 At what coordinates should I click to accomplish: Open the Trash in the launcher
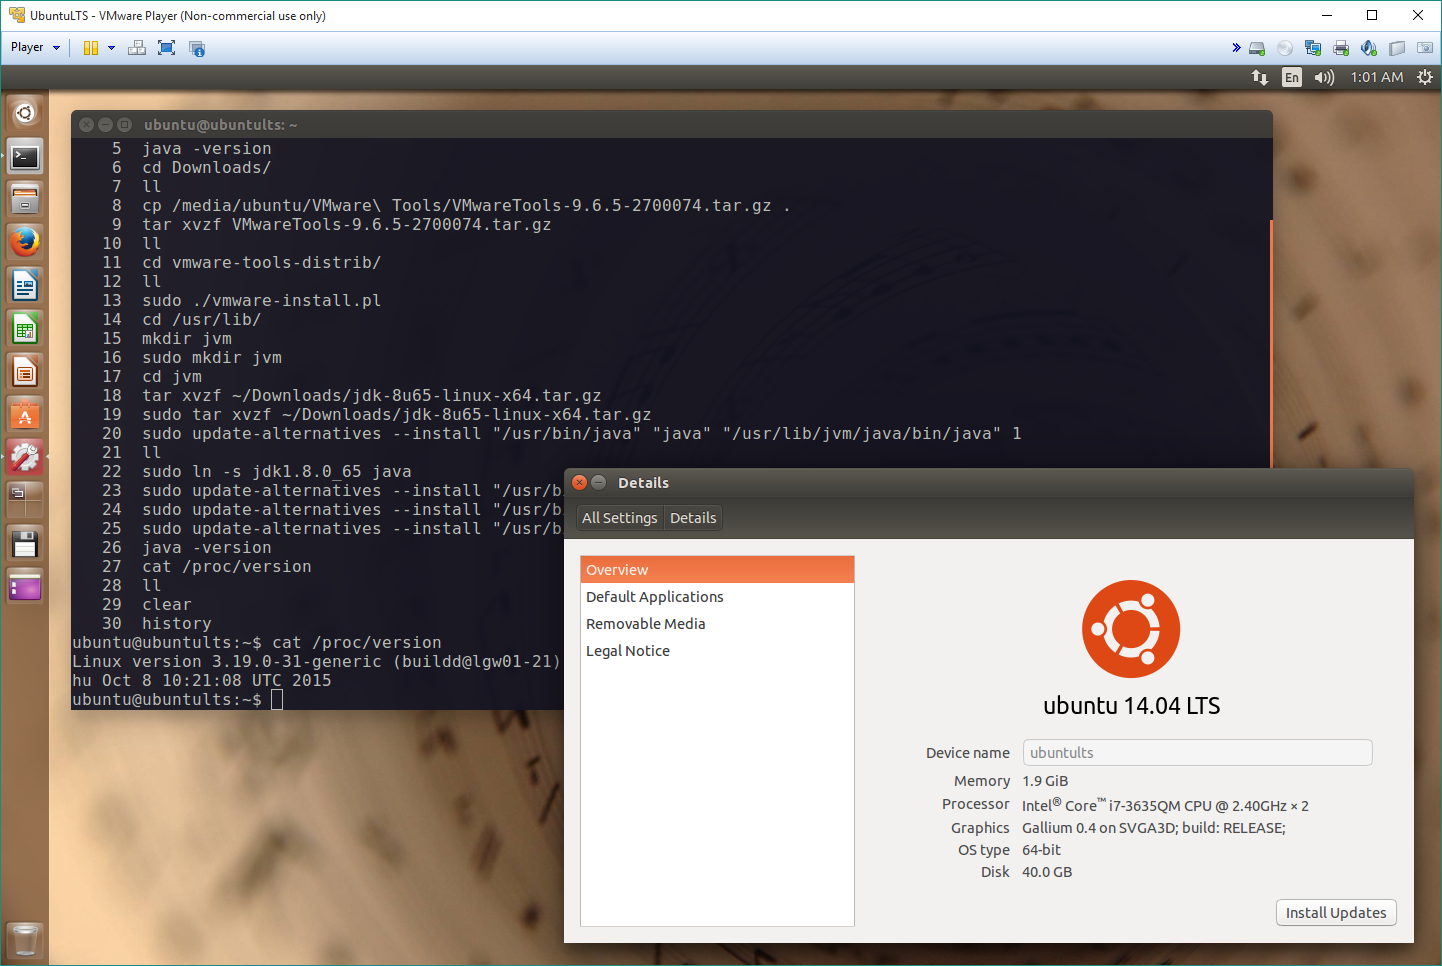[25, 940]
